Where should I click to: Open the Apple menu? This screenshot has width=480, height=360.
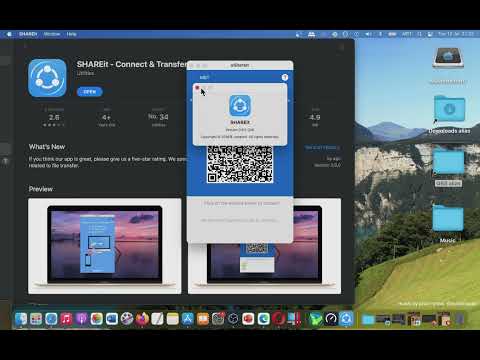click(9, 34)
